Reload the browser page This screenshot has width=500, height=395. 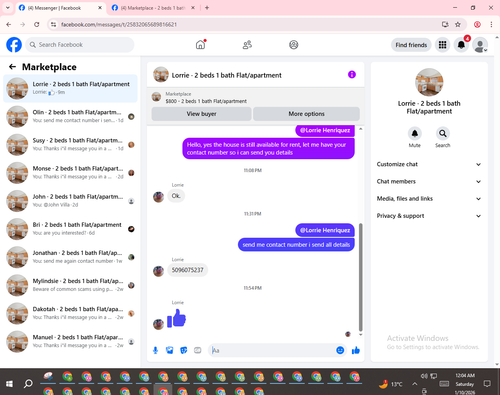(37, 24)
